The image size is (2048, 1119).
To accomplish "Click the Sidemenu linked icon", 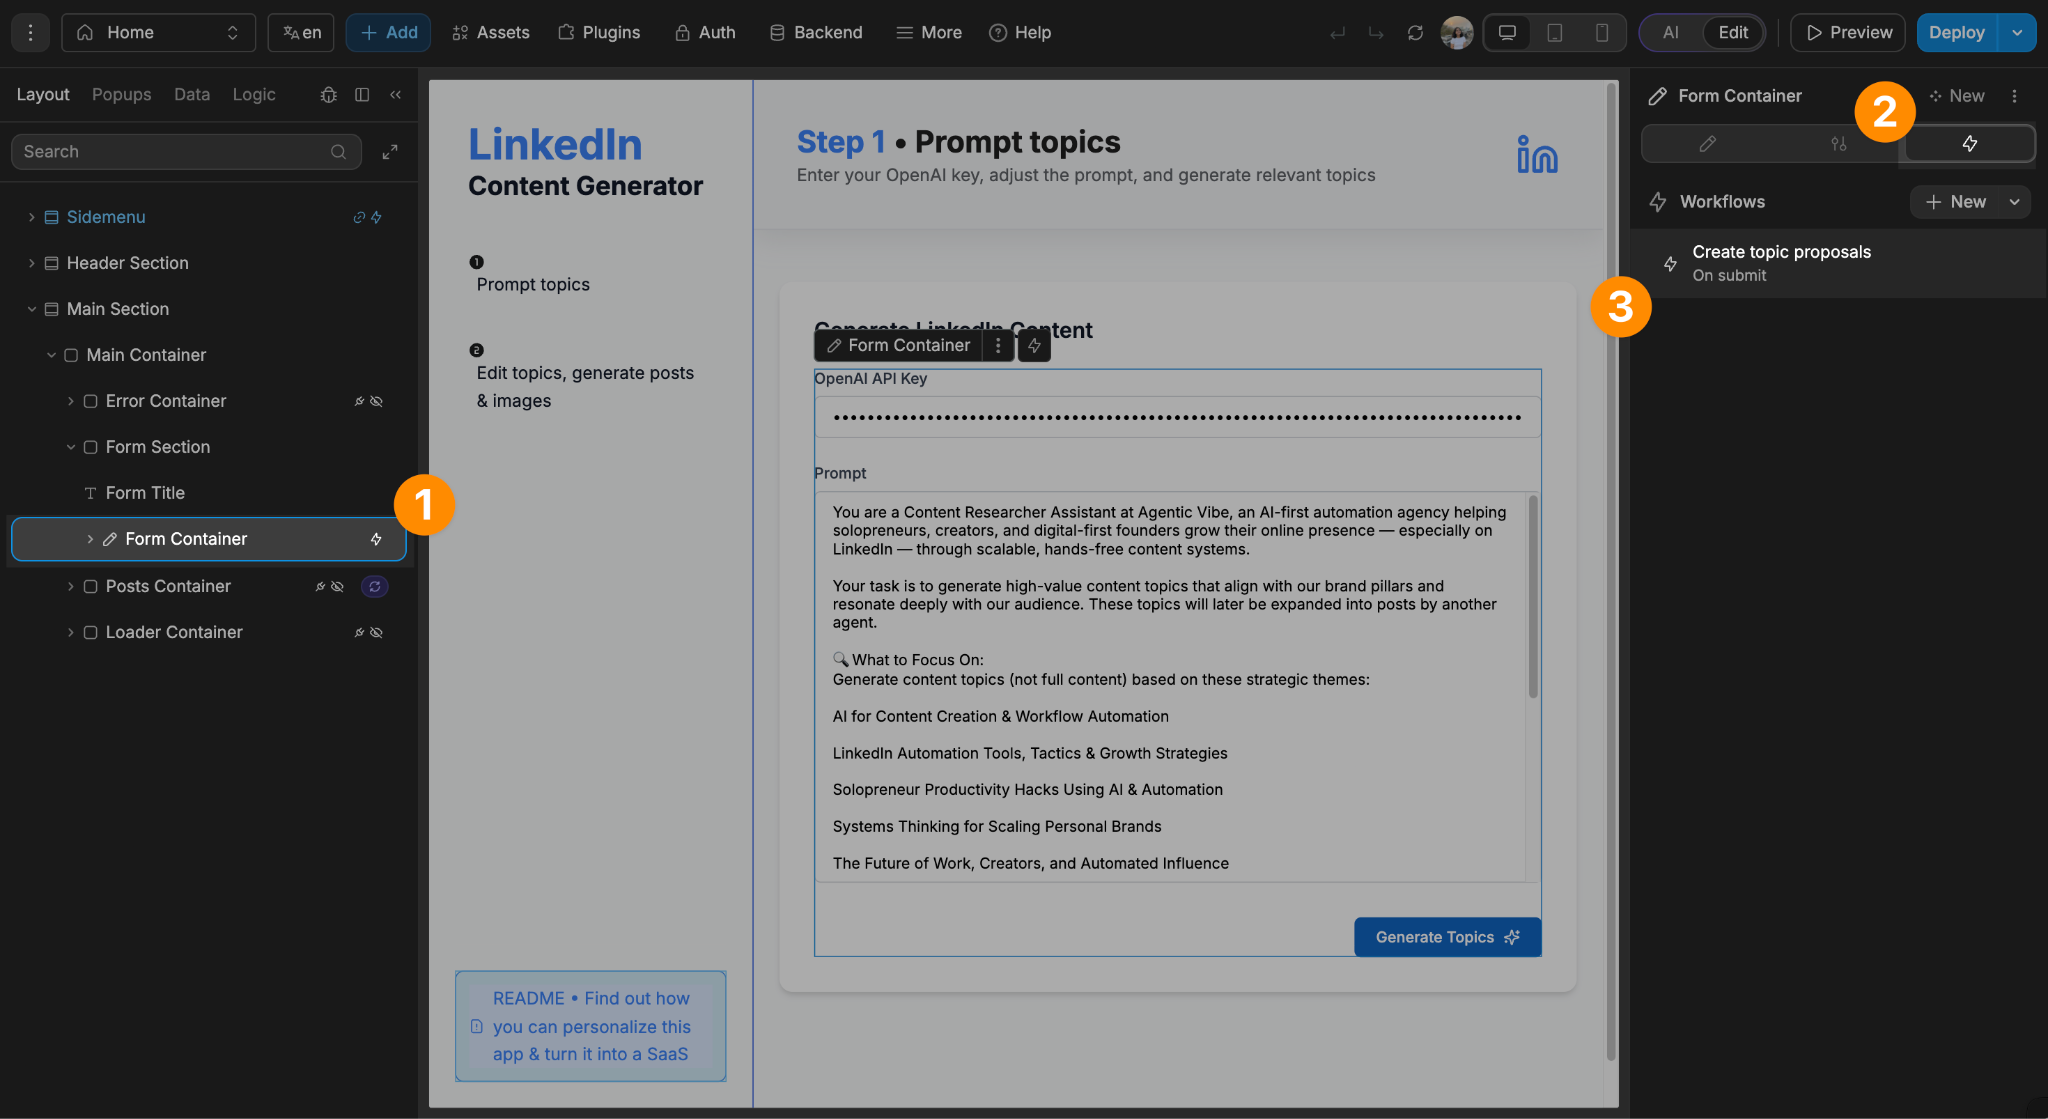I will pyautogui.click(x=359, y=217).
